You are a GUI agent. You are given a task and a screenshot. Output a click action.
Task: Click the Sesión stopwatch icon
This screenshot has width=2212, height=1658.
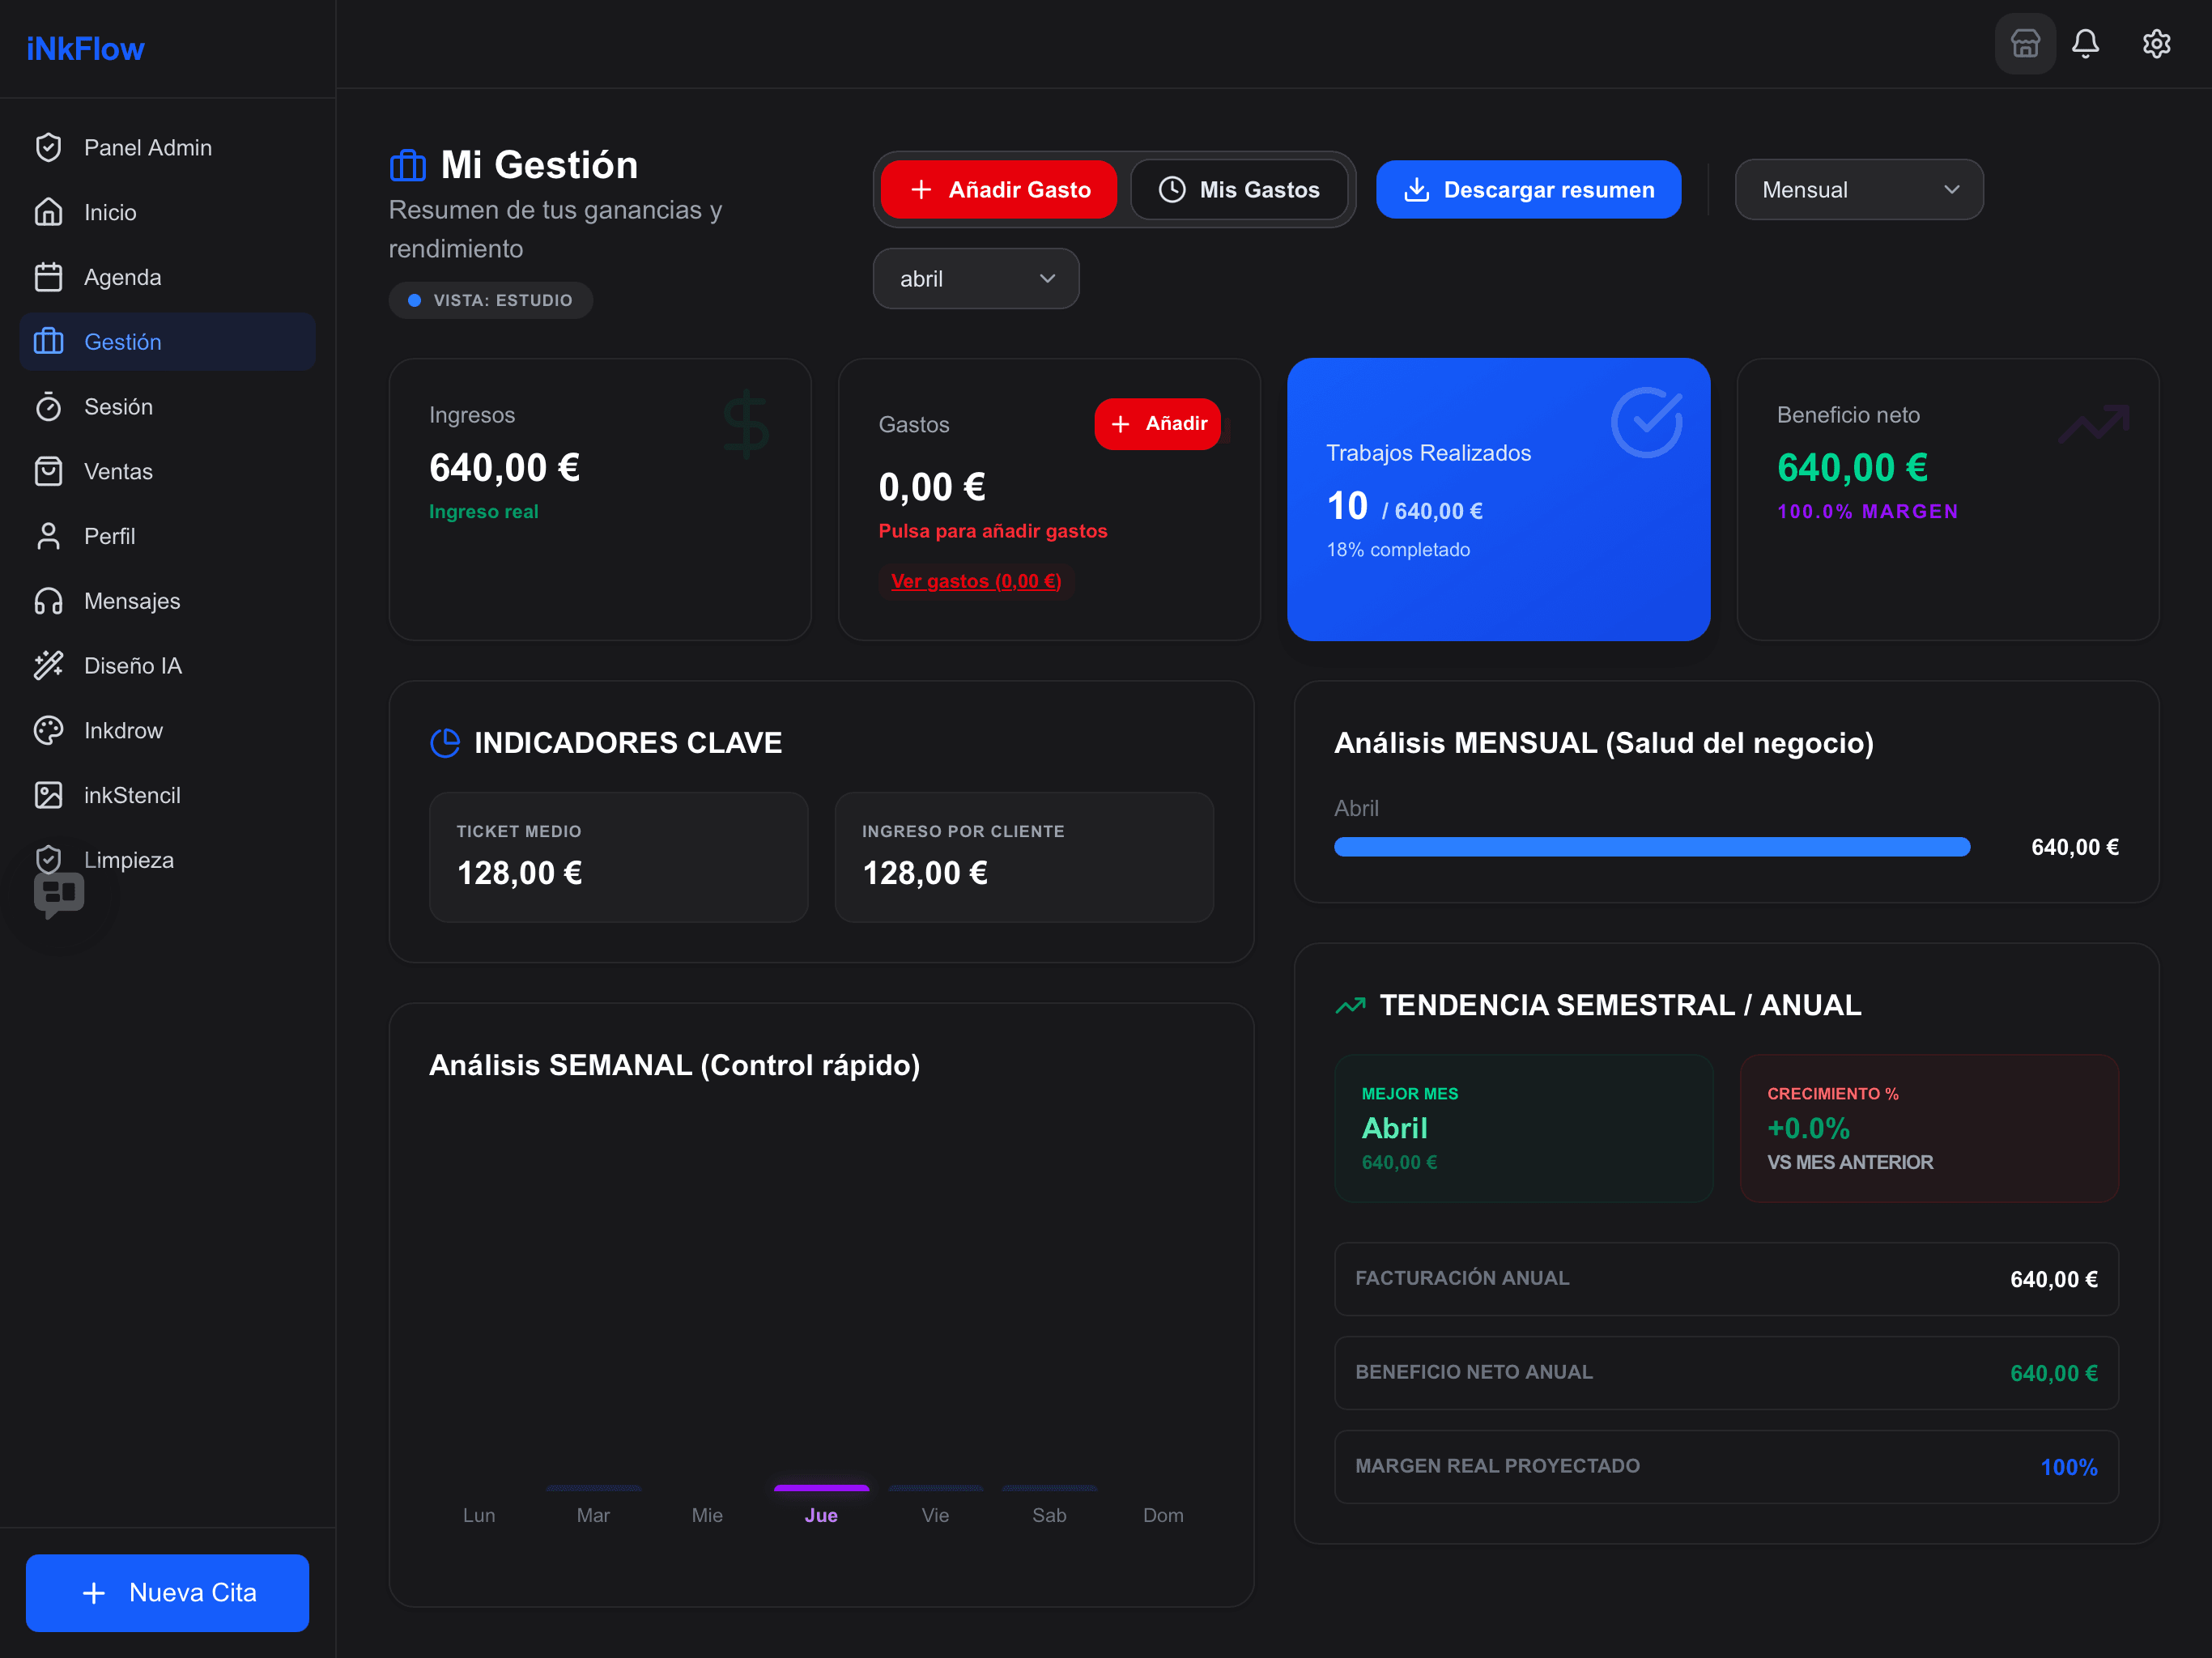(x=48, y=407)
